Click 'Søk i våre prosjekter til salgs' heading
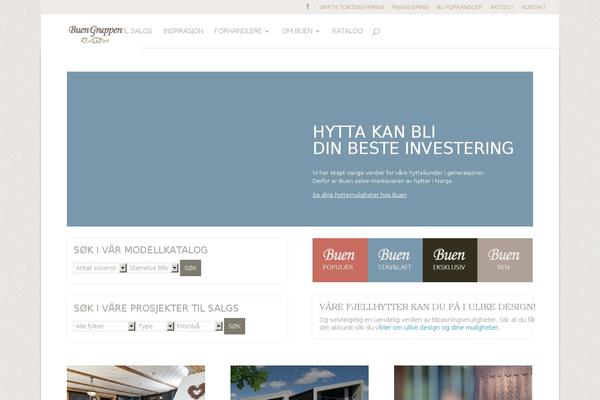The image size is (600, 400). coord(156,308)
